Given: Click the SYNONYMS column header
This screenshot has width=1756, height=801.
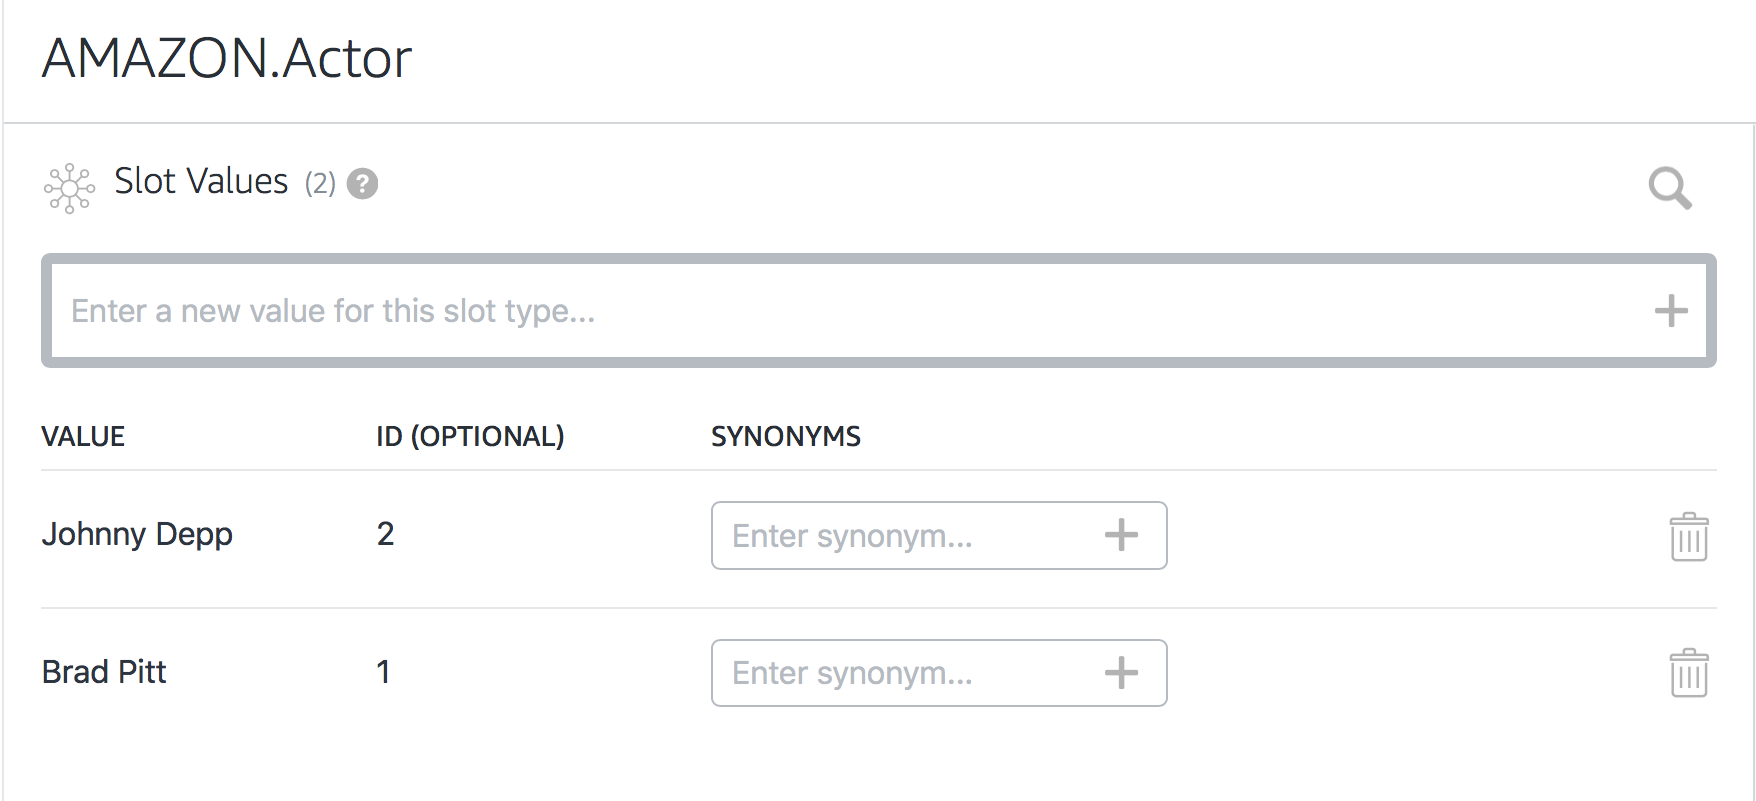Looking at the screenshot, I should point(785,437).
